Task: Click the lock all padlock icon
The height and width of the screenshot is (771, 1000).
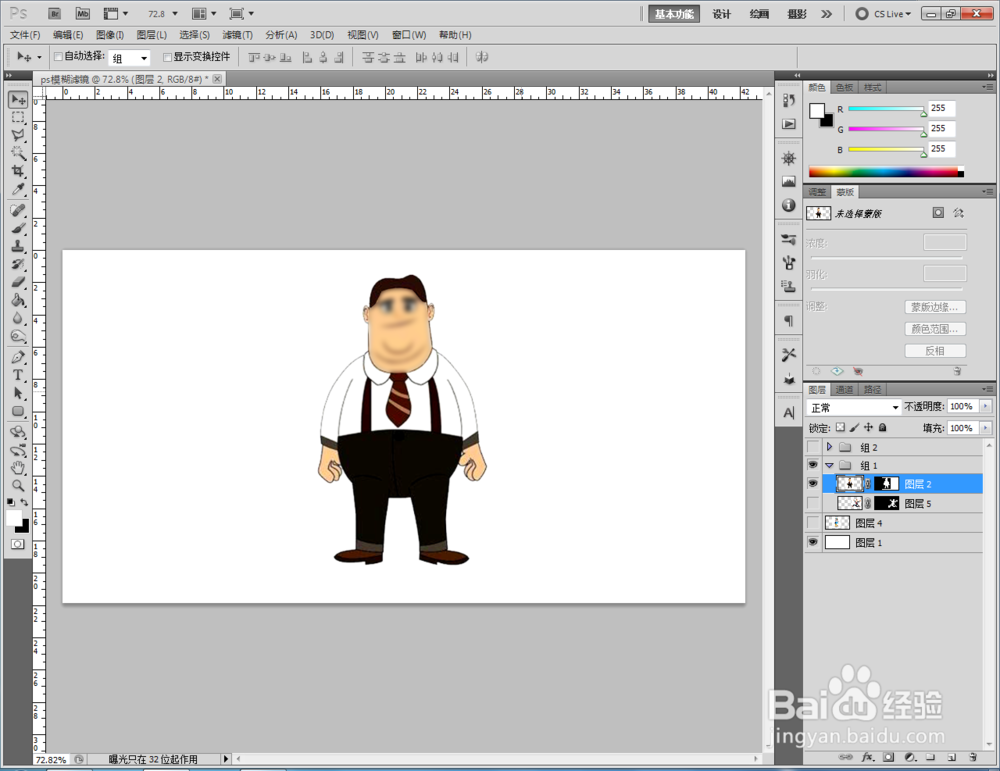Action: click(883, 427)
